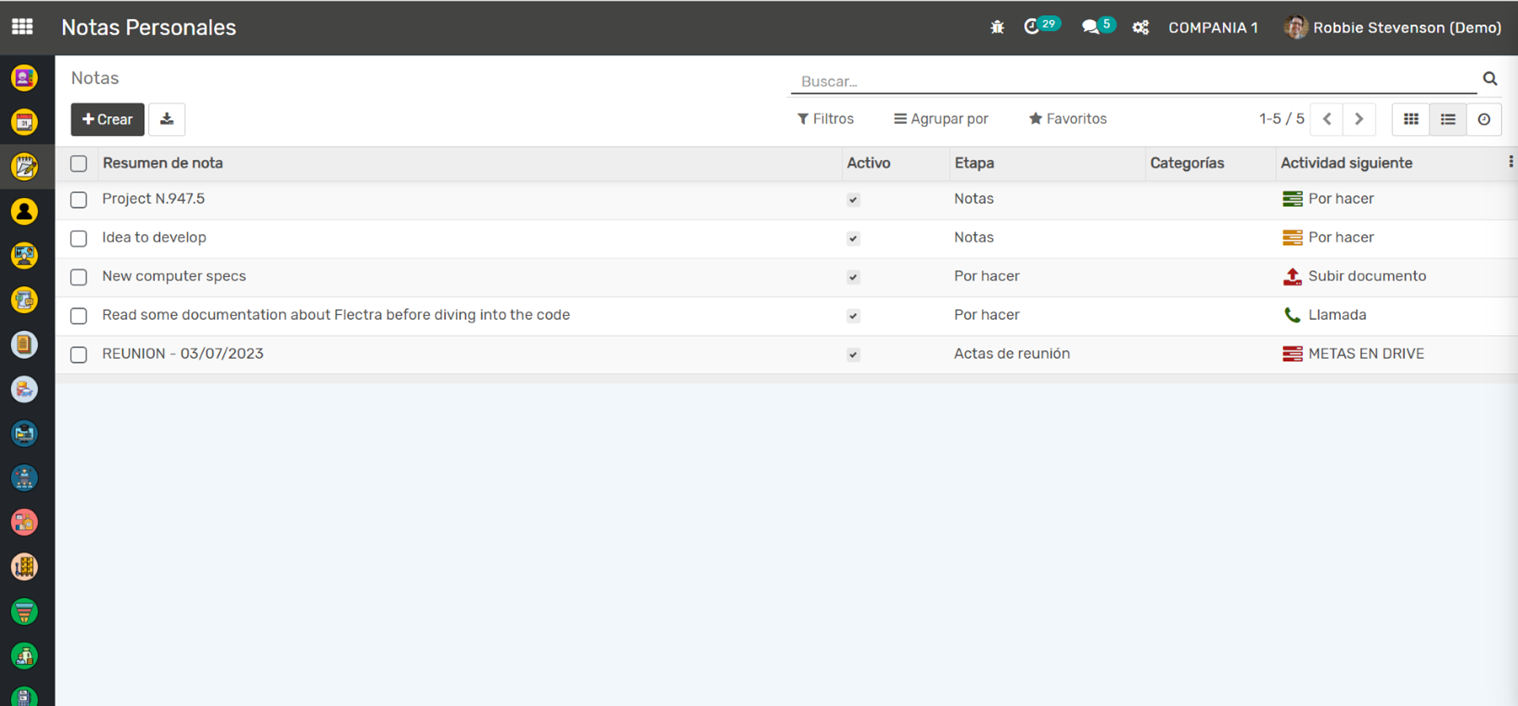Expand the Filtros dropdown
Viewport: 1518px width, 706px height.
pos(825,119)
